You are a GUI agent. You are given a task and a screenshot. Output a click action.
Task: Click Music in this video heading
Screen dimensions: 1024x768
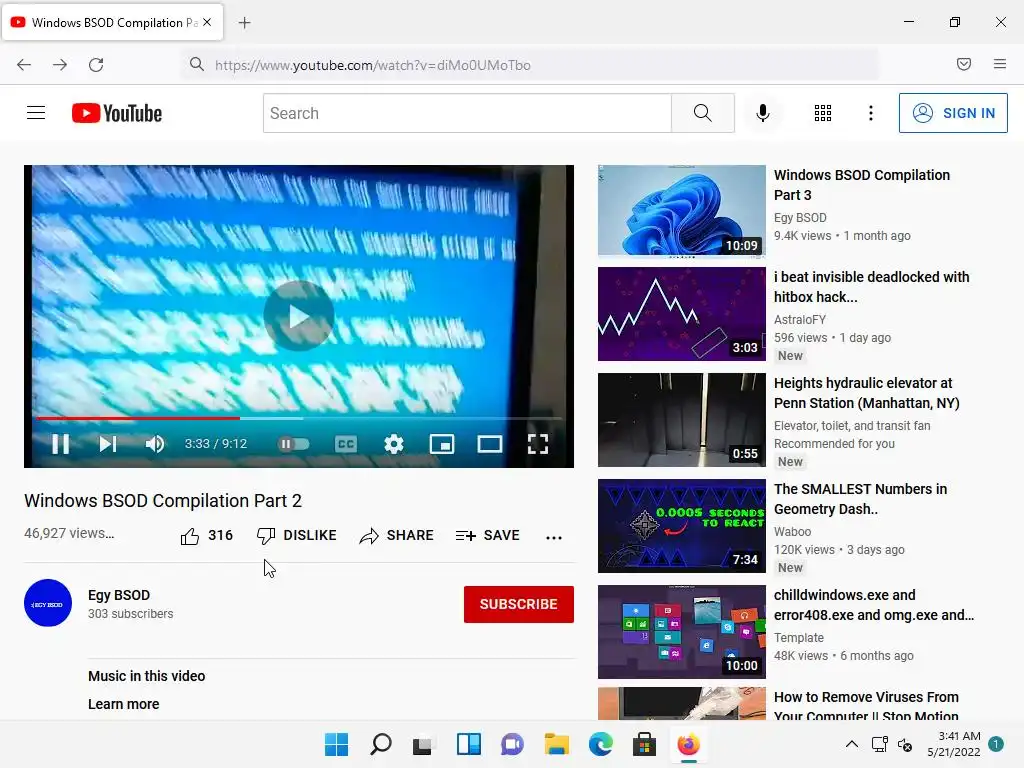click(x=146, y=676)
